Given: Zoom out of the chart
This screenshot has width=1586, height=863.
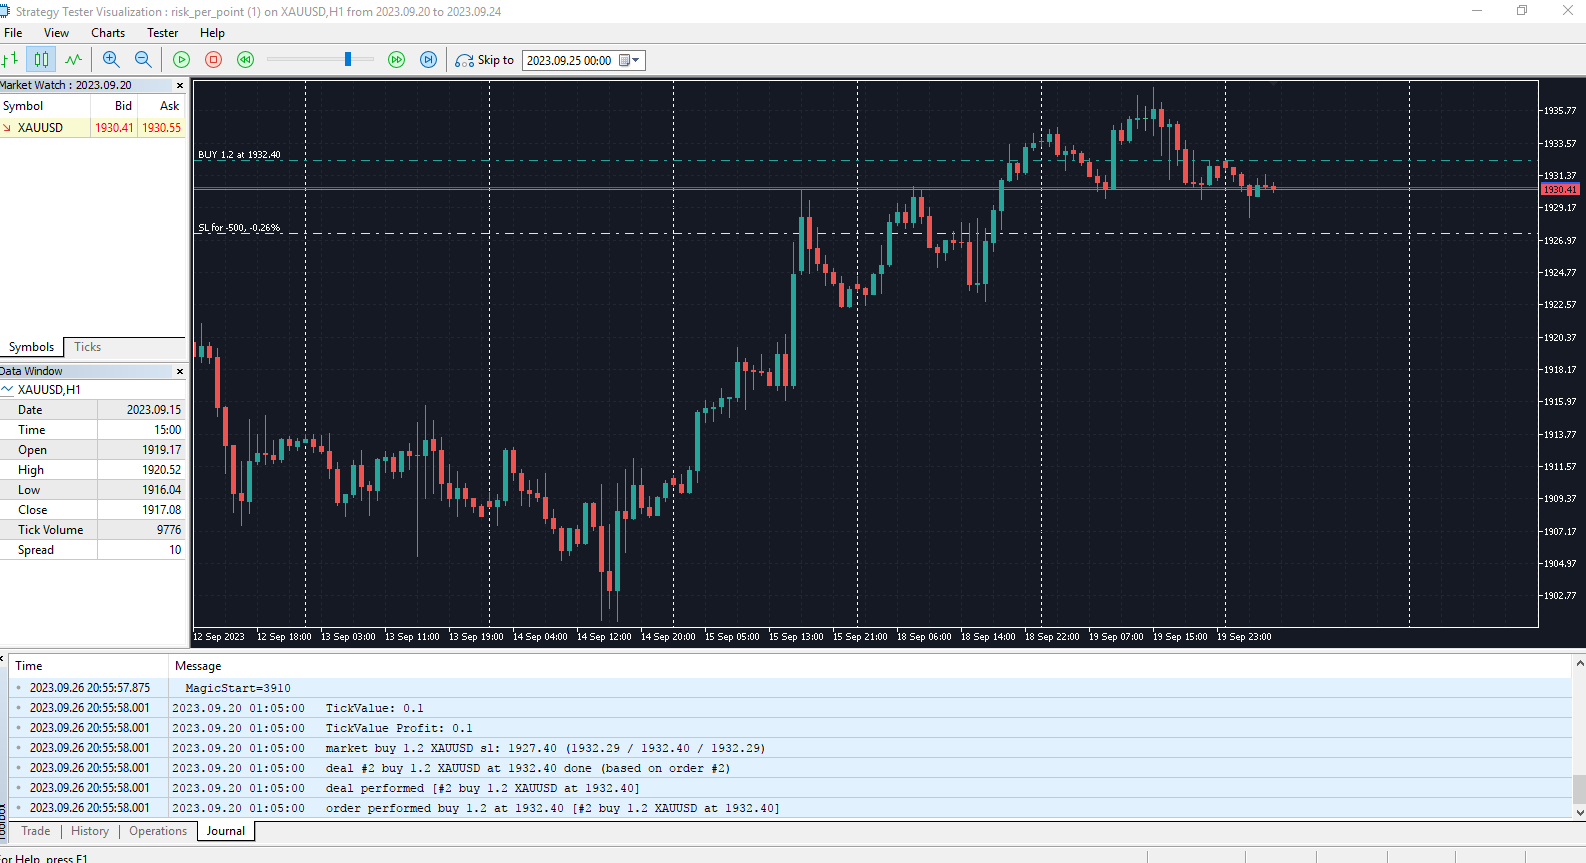Looking at the screenshot, I should click(143, 60).
